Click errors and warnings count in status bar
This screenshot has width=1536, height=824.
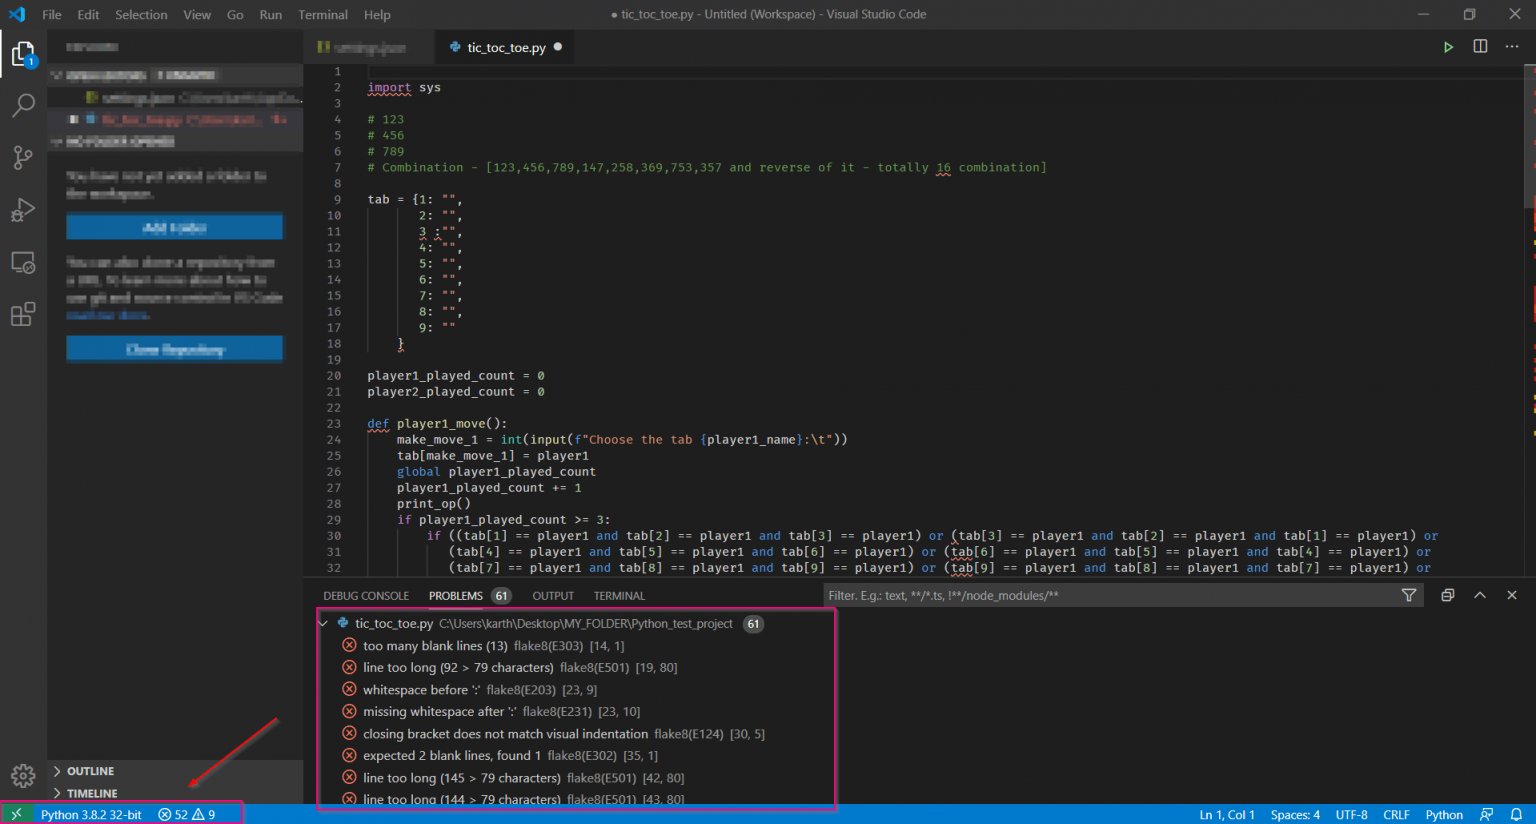click(187, 815)
